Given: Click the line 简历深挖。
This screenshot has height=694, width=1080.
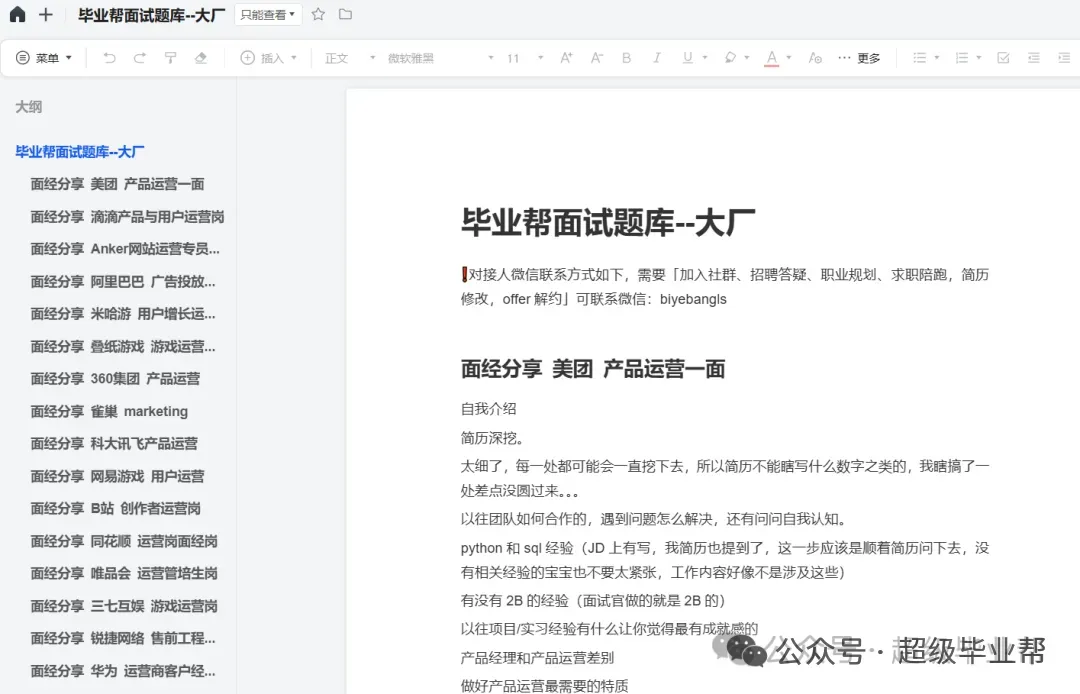Looking at the screenshot, I should [492, 438].
